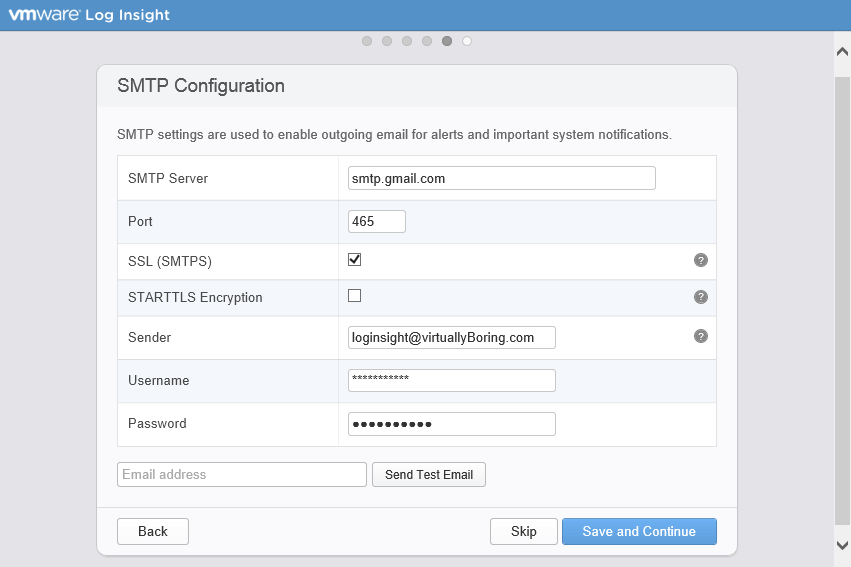Viewport: 851px width, 567px height.
Task: Click Save and Continue
Action: (x=639, y=531)
